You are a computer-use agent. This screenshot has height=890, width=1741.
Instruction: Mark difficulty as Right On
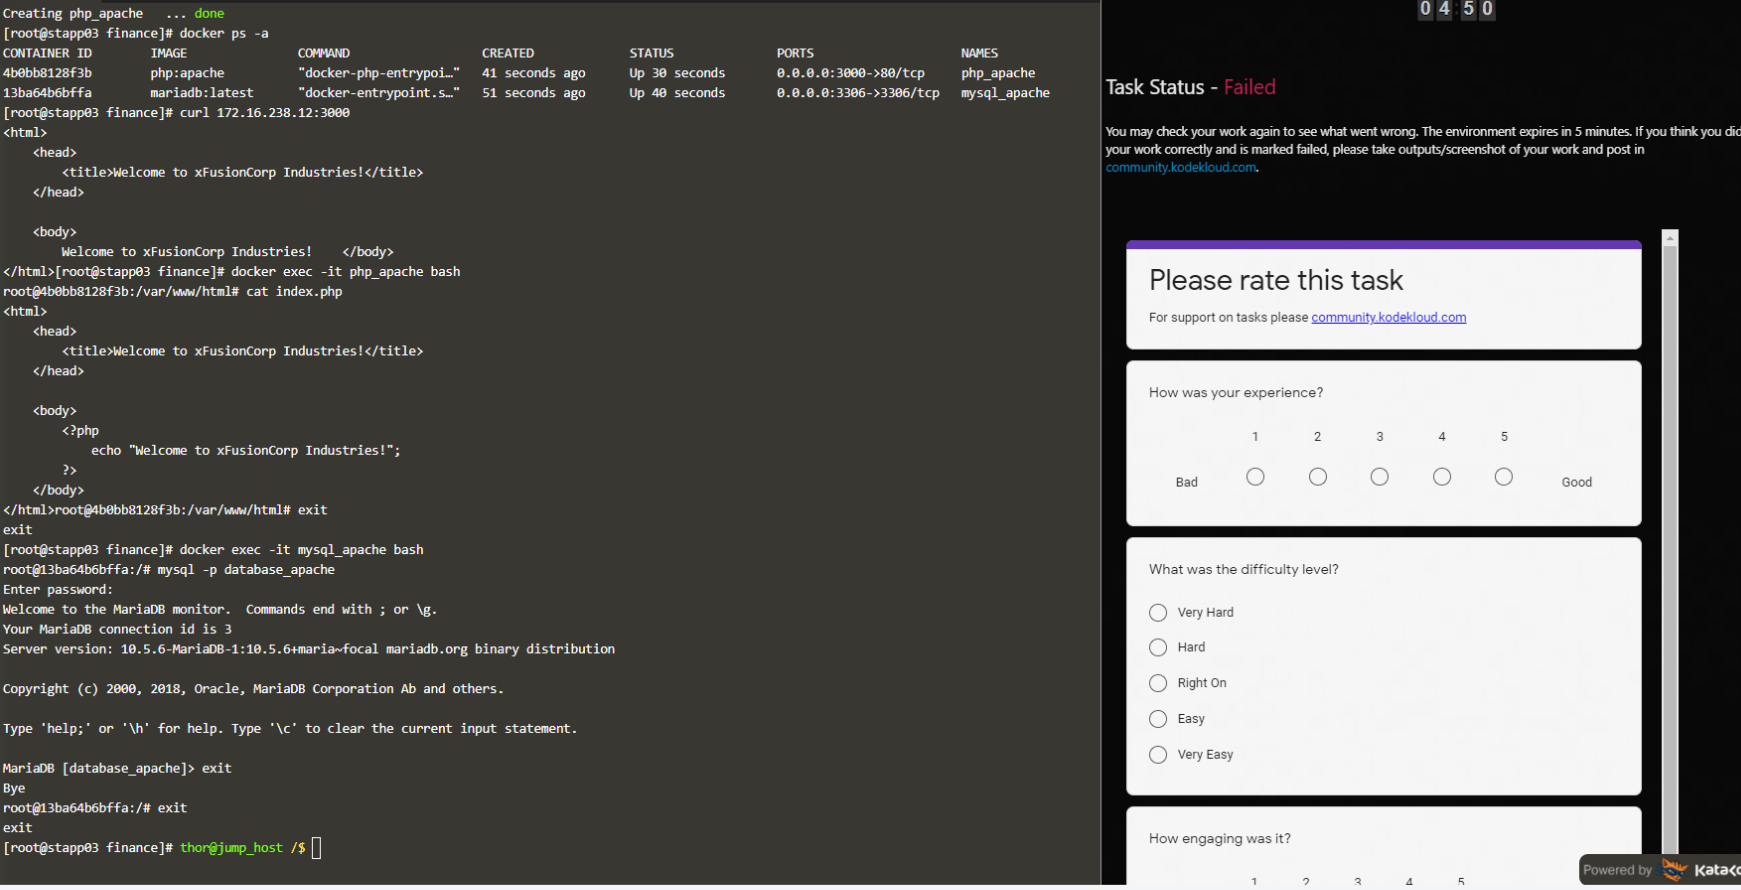click(1158, 683)
